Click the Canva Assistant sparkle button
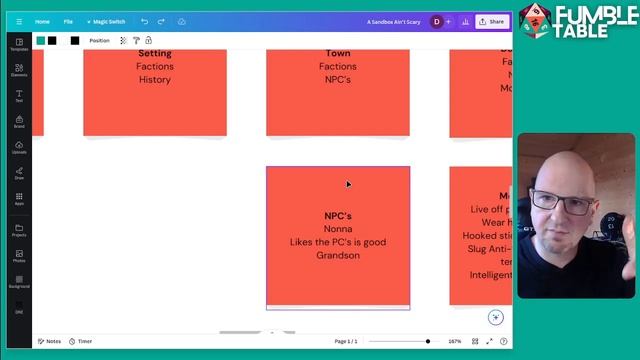This screenshot has width=640, height=360. 496,317
